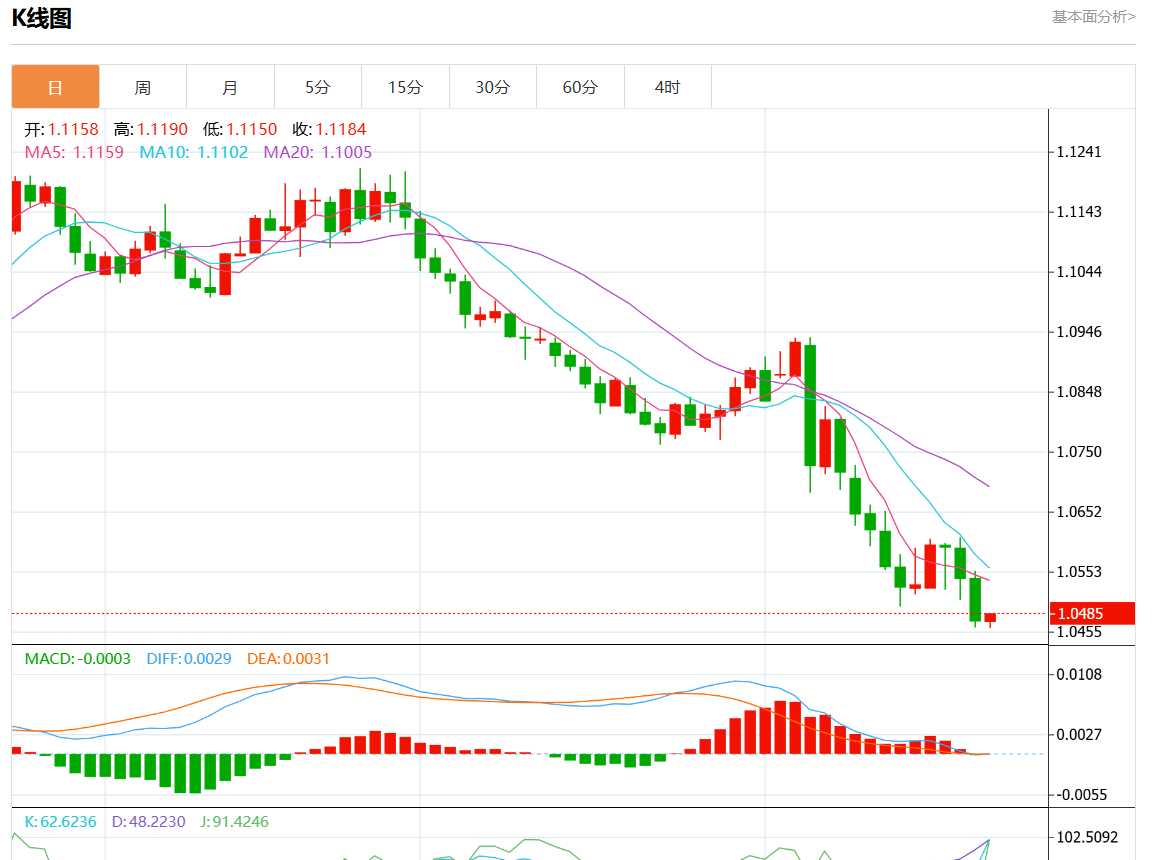Click the MA20 indicator label
The image size is (1157, 860).
coord(317,152)
